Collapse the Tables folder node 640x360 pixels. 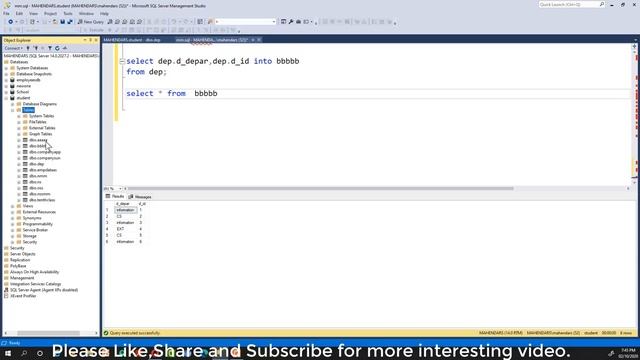13,110
